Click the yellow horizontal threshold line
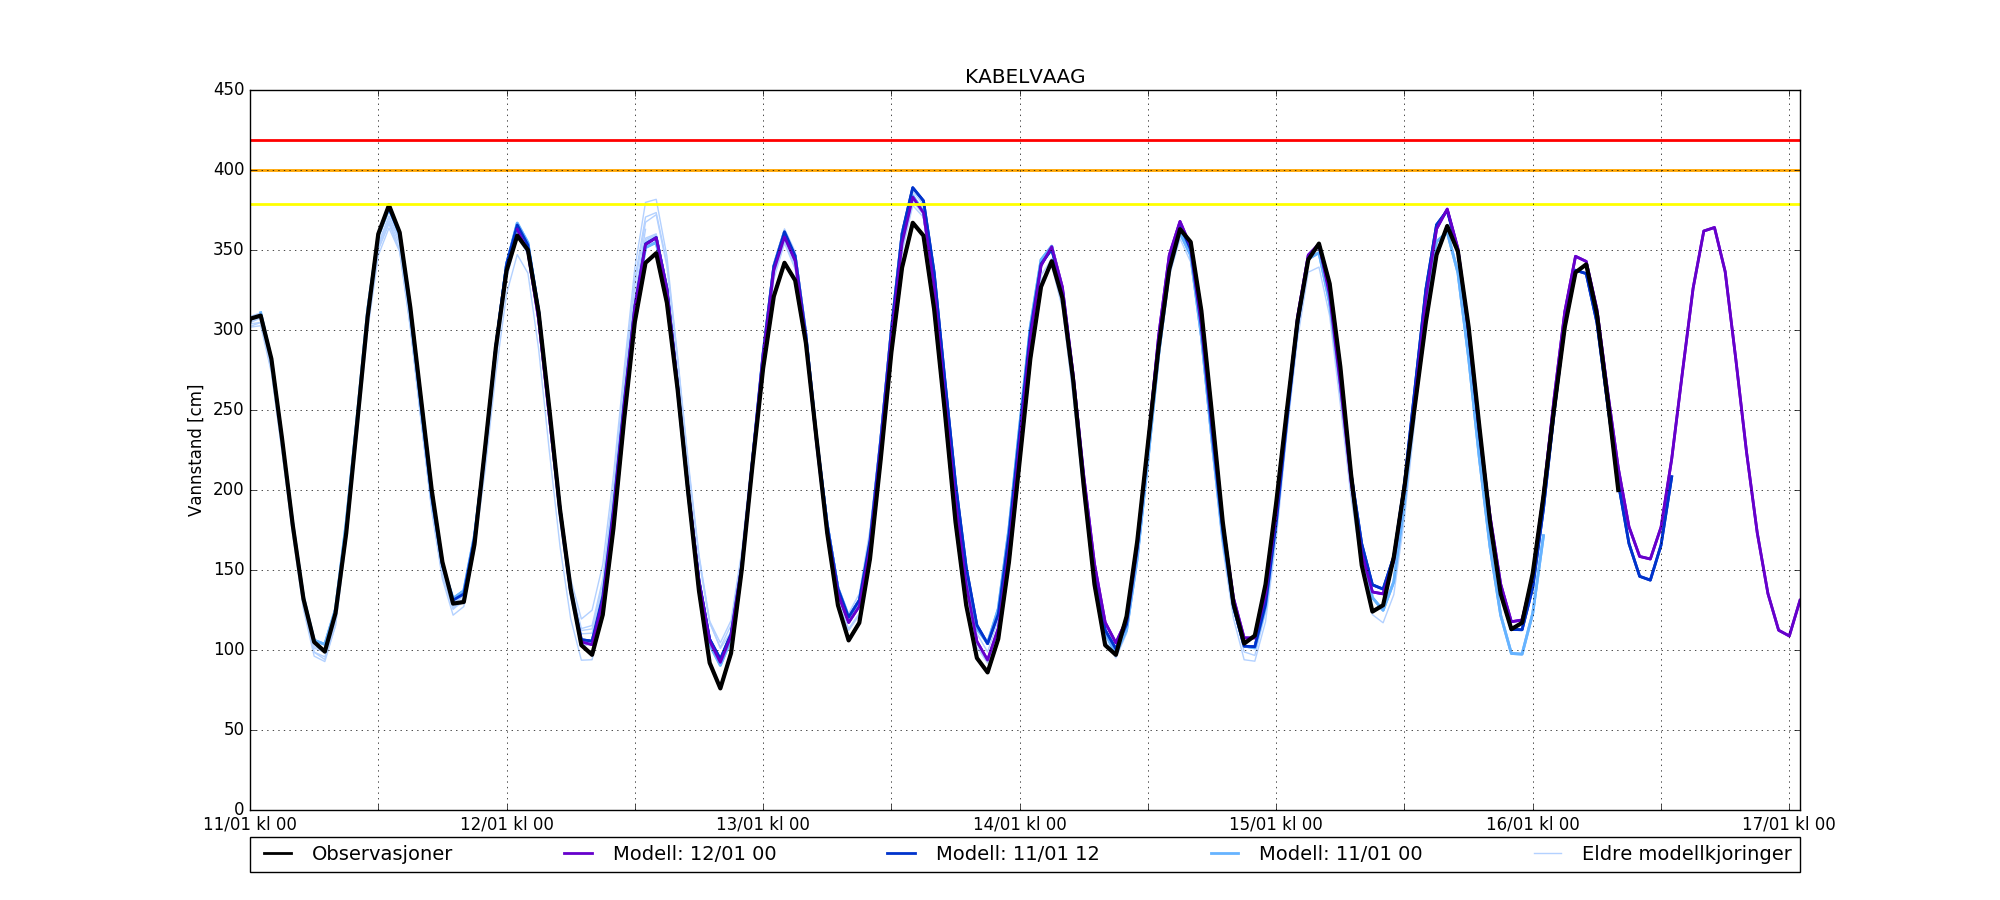Image resolution: width=2000 pixels, height=900 pixels. (1025, 205)
